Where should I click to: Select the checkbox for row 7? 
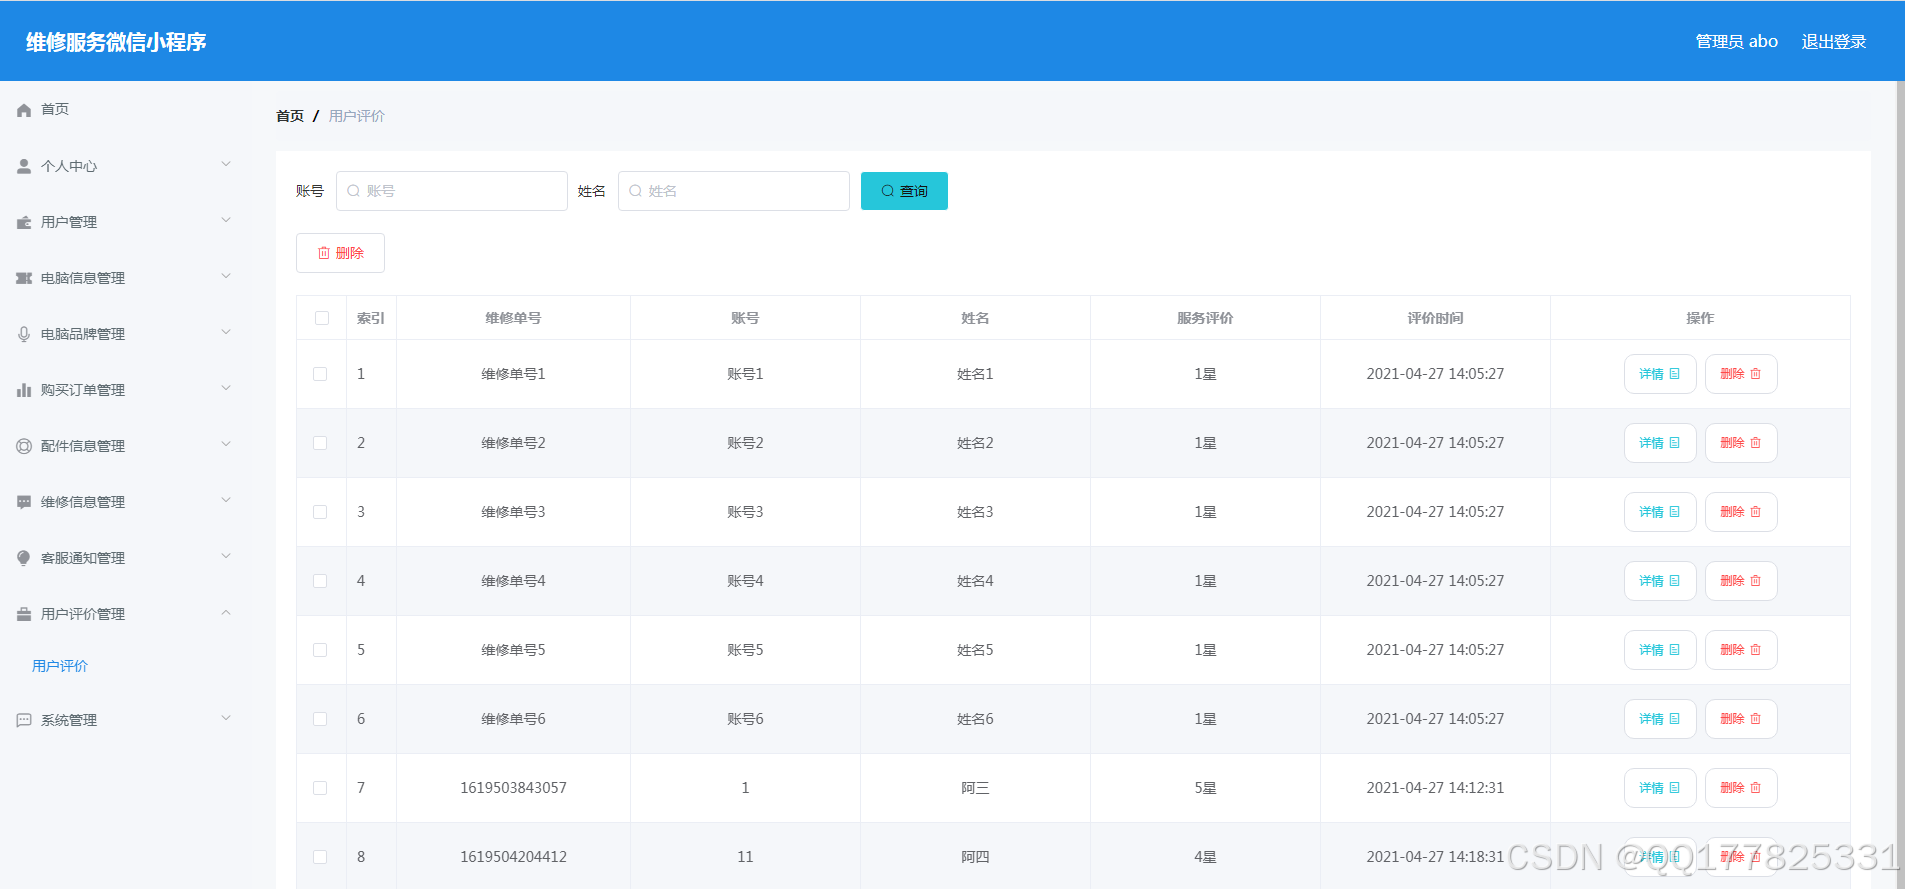[320, 788]
